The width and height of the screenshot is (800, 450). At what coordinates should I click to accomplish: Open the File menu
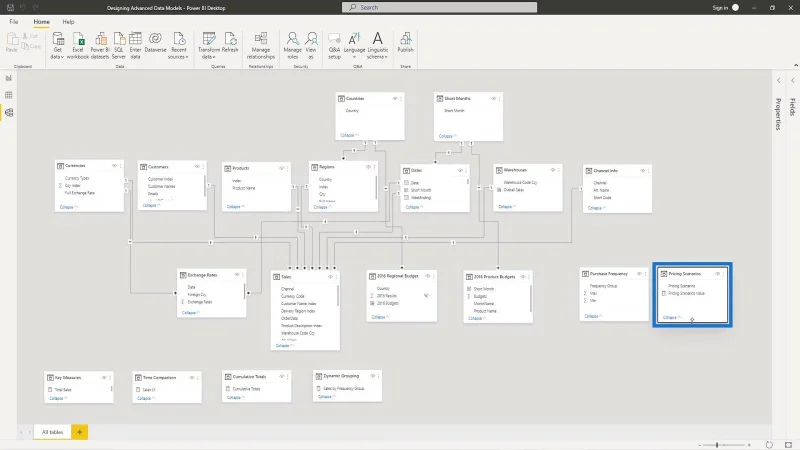[x=14, y=22]
